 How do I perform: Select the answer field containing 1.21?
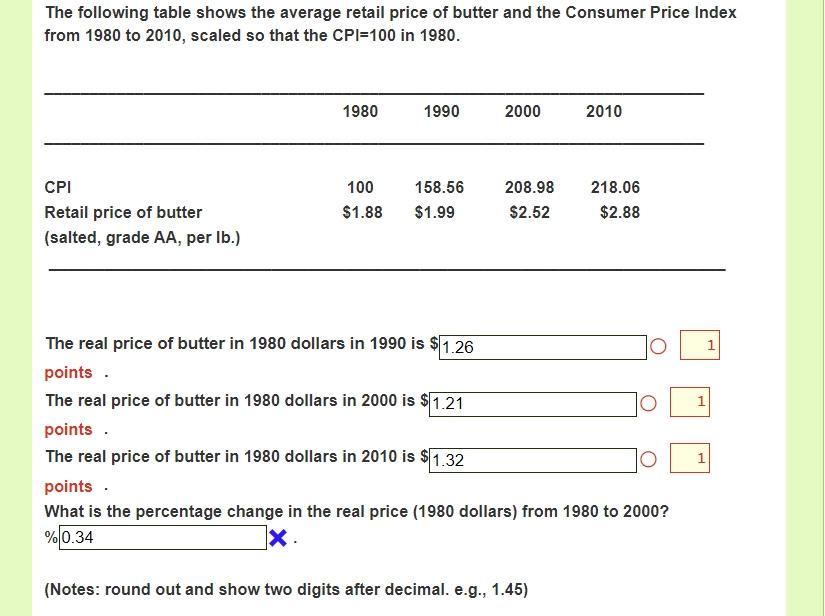coord(530,402)
